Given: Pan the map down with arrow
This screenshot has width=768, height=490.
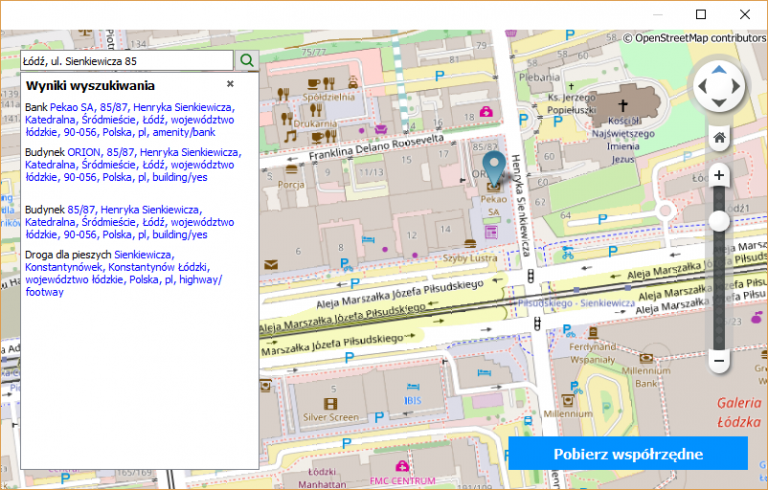Looking at the screenshot, I should 719,103.
